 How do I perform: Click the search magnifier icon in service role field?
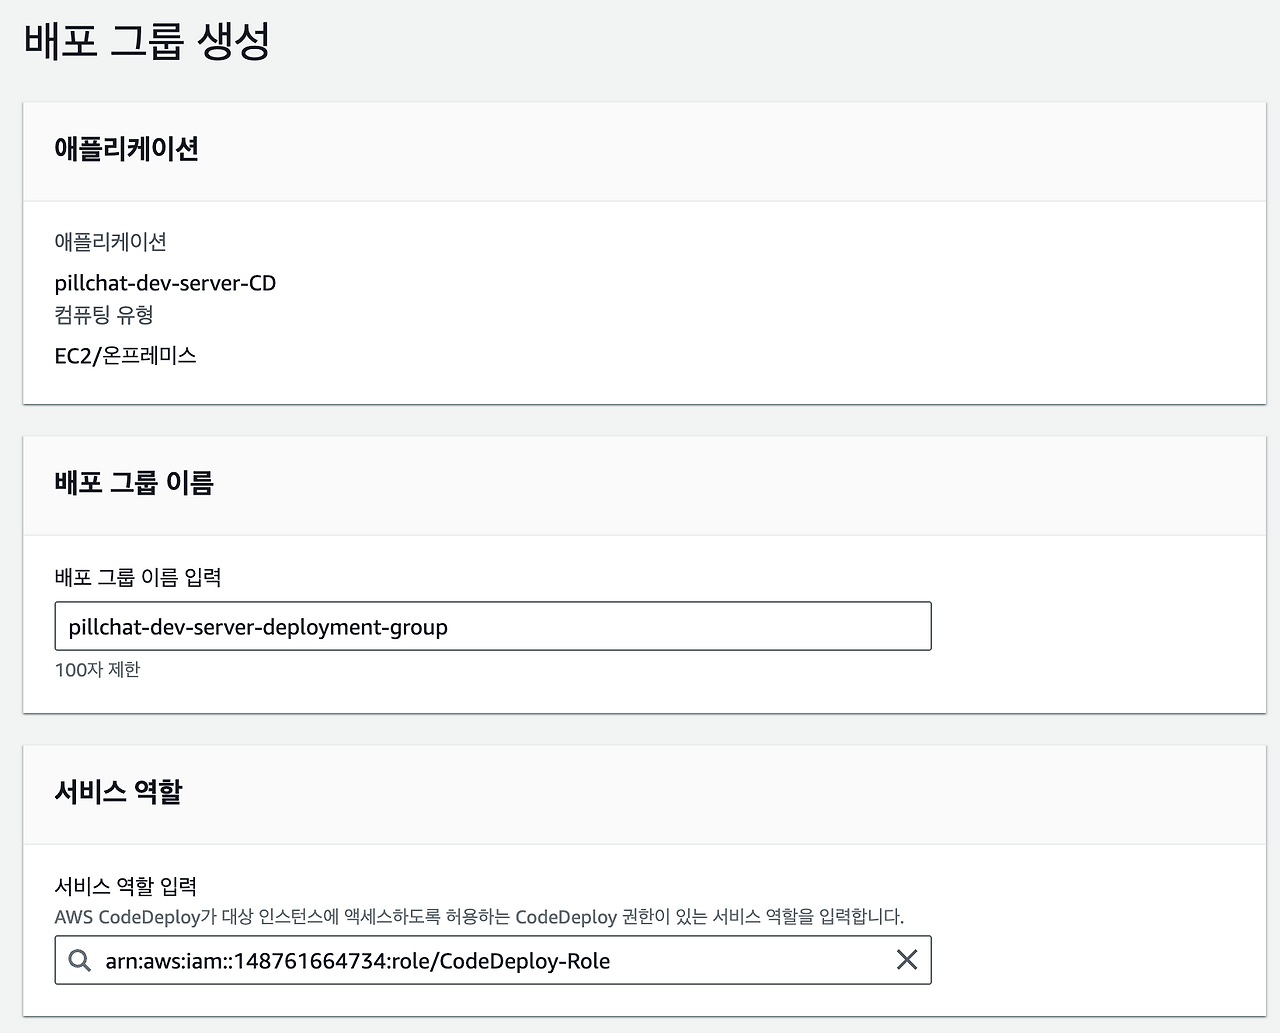click(x=79, y=960)
